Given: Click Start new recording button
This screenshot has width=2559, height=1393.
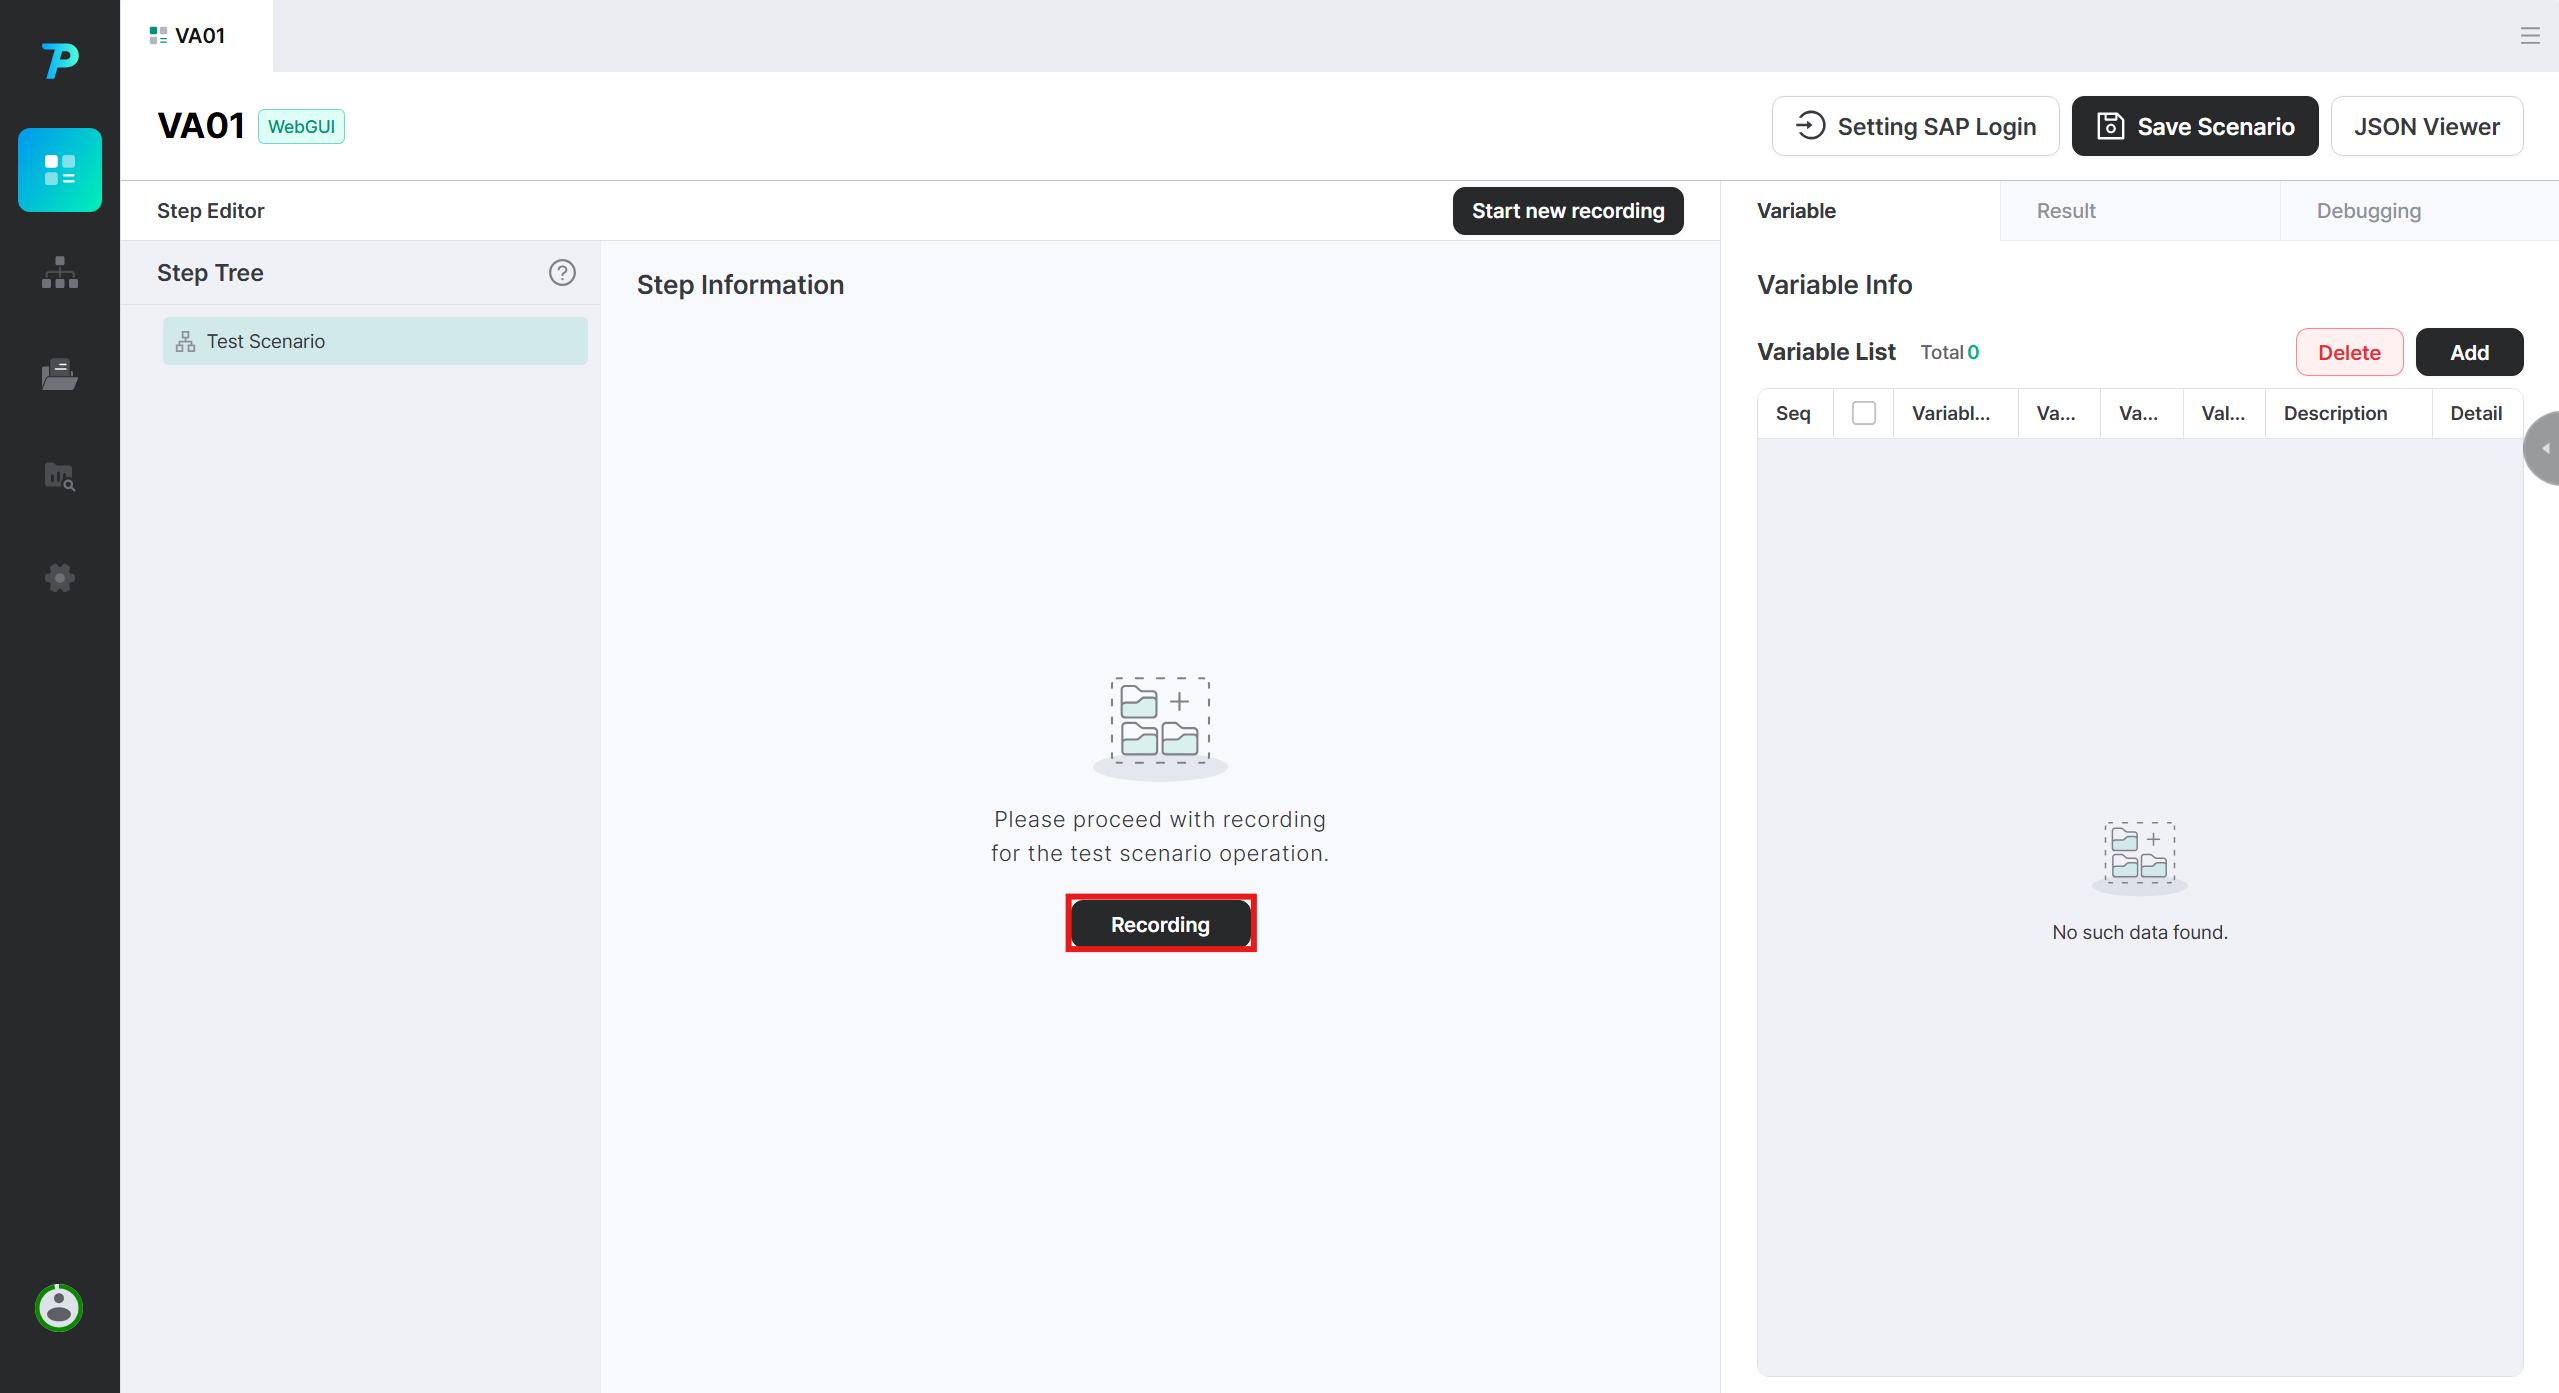Looking at the screenshot, I should tap(1567, 211).
